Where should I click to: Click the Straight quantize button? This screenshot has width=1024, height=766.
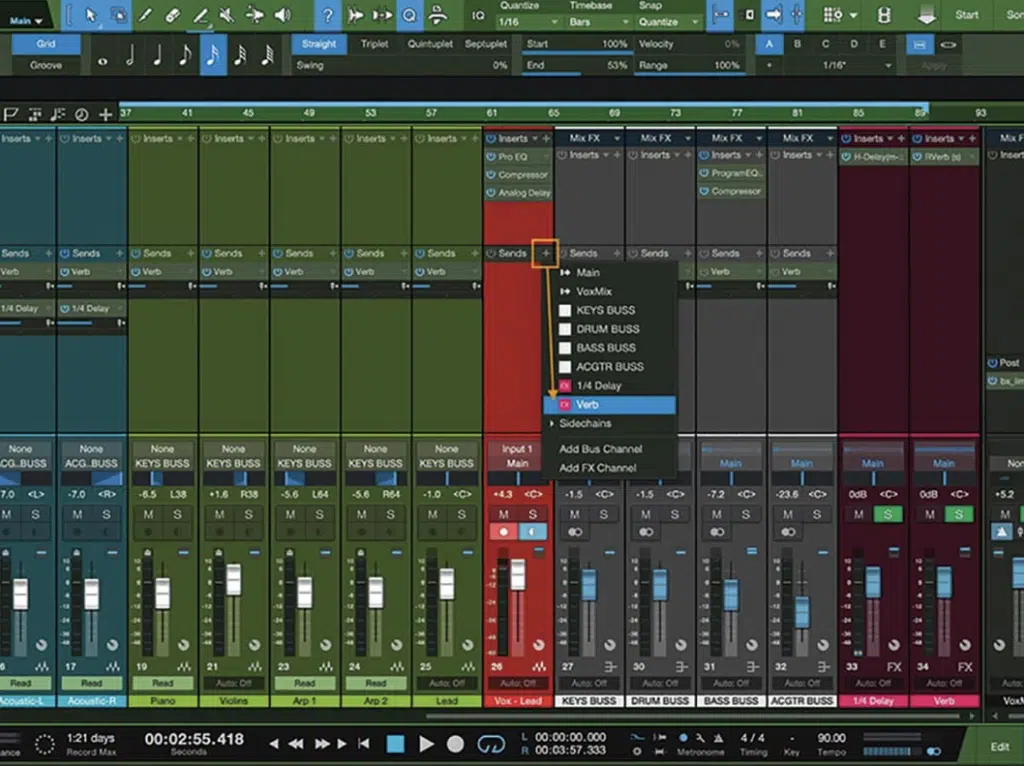pyautogui.click(x=319, y=44)
